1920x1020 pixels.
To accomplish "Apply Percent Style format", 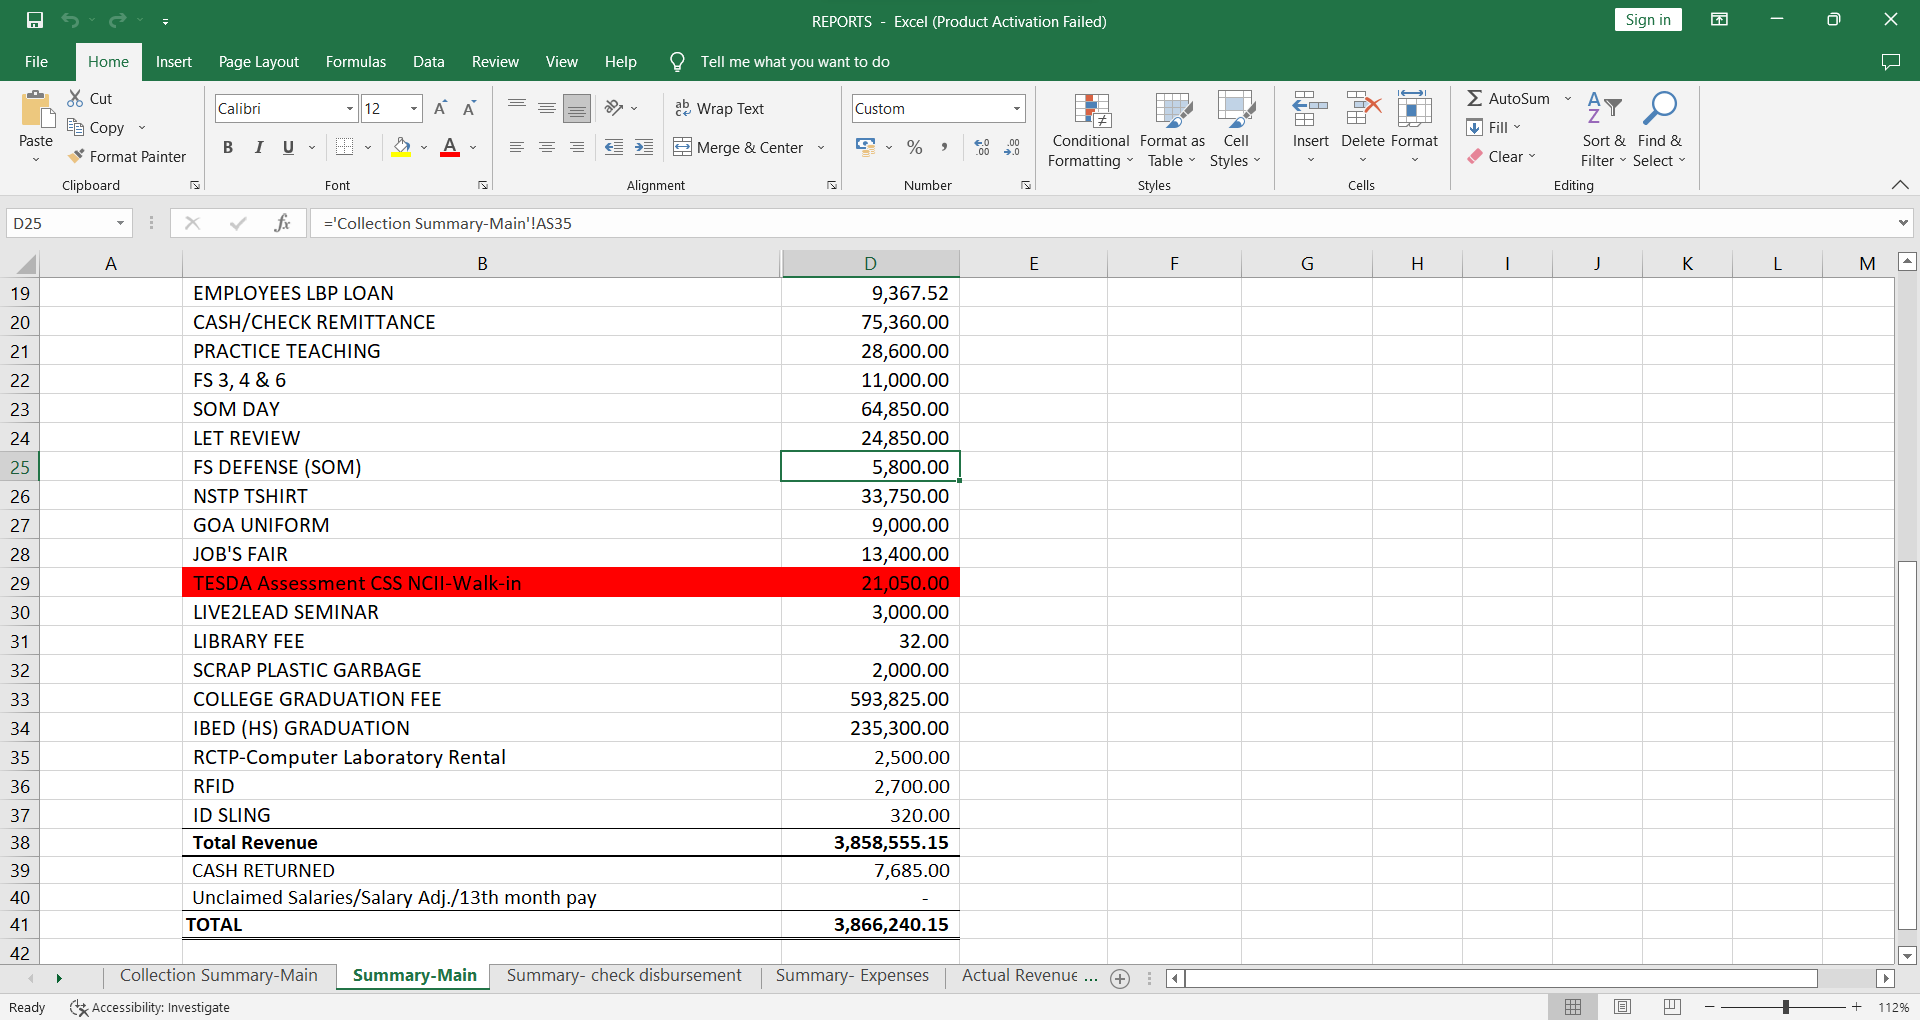I will click(914, 147).
